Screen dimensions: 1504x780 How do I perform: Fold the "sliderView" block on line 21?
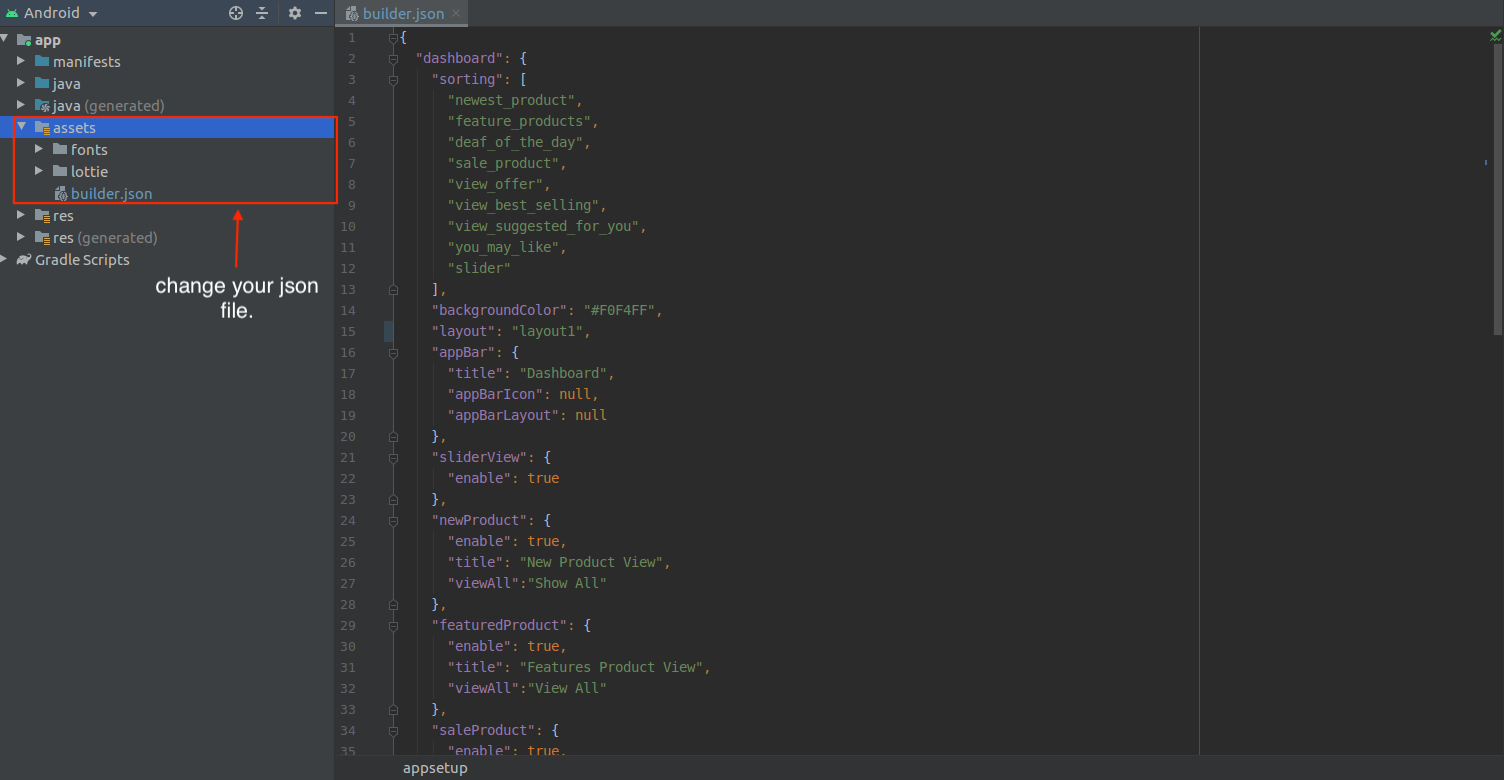(393, 458)
